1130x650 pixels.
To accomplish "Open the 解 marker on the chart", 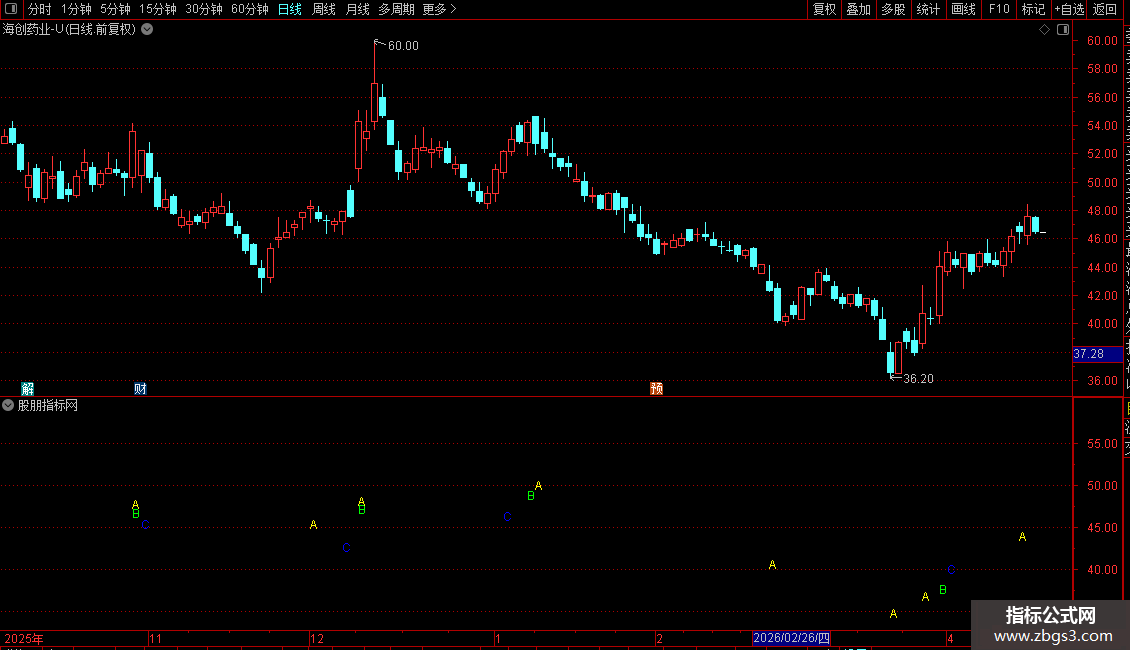I will [27, 389].
